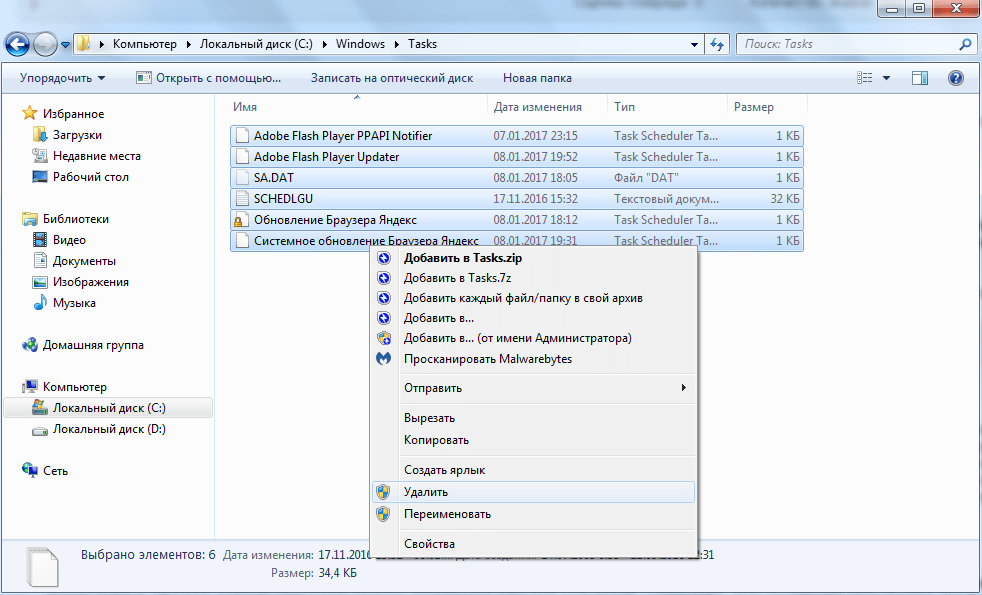This screenshot has width=982, height=595.
Task: Open the 'Документы' library
Action: [74, 261]
